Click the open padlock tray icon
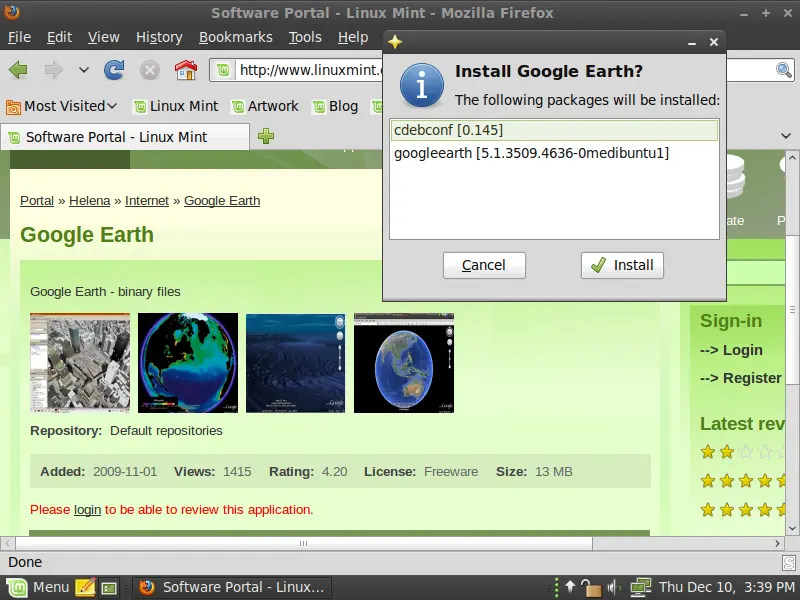This screenshot has width=800, height=600. 591,588
